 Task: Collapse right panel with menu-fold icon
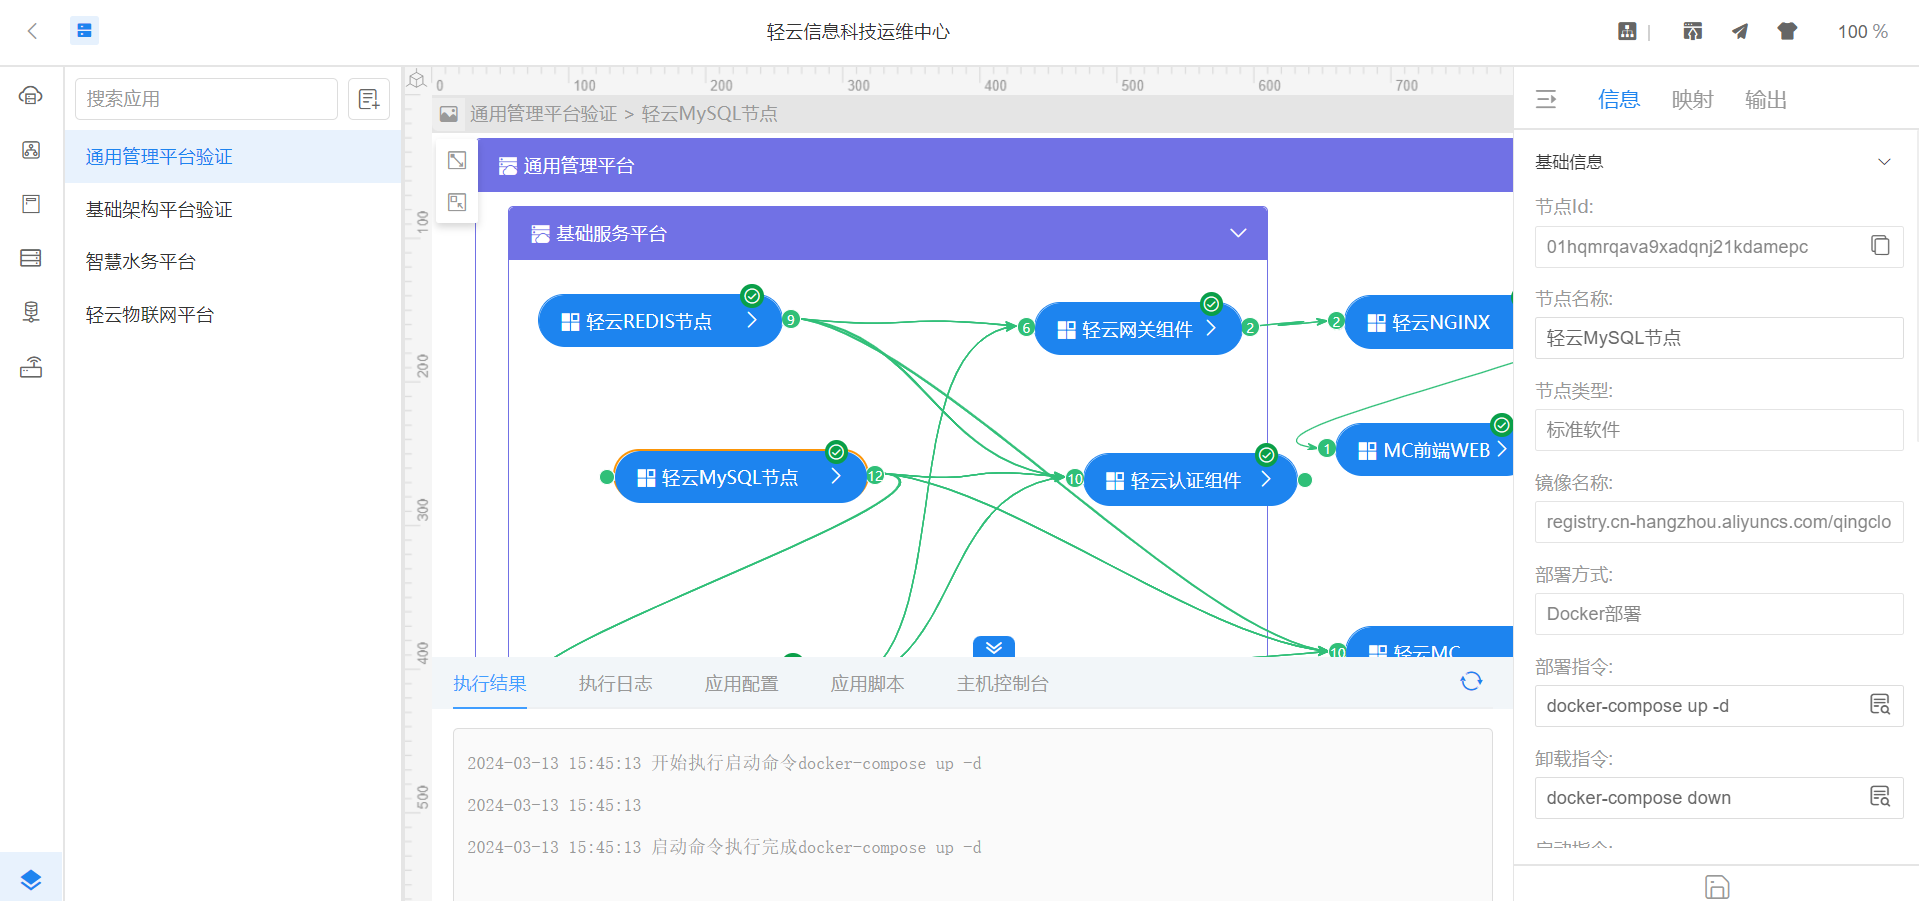[1546, 99]
